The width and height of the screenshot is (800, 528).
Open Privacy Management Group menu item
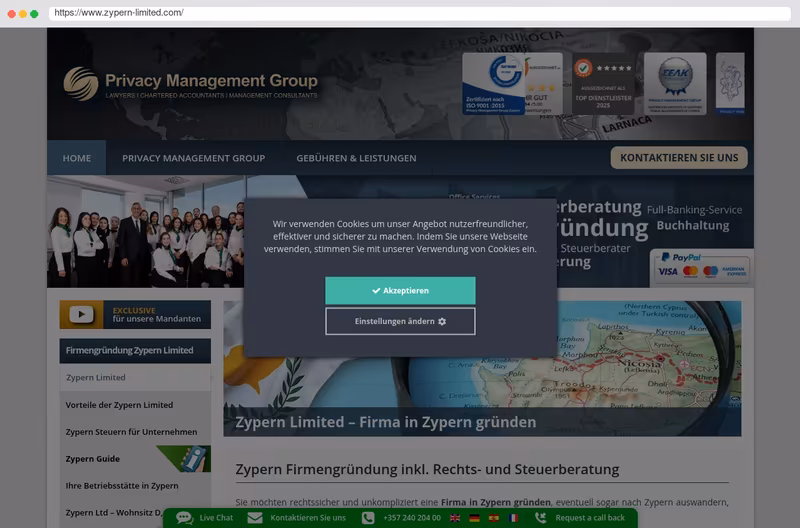coord(193,158)
